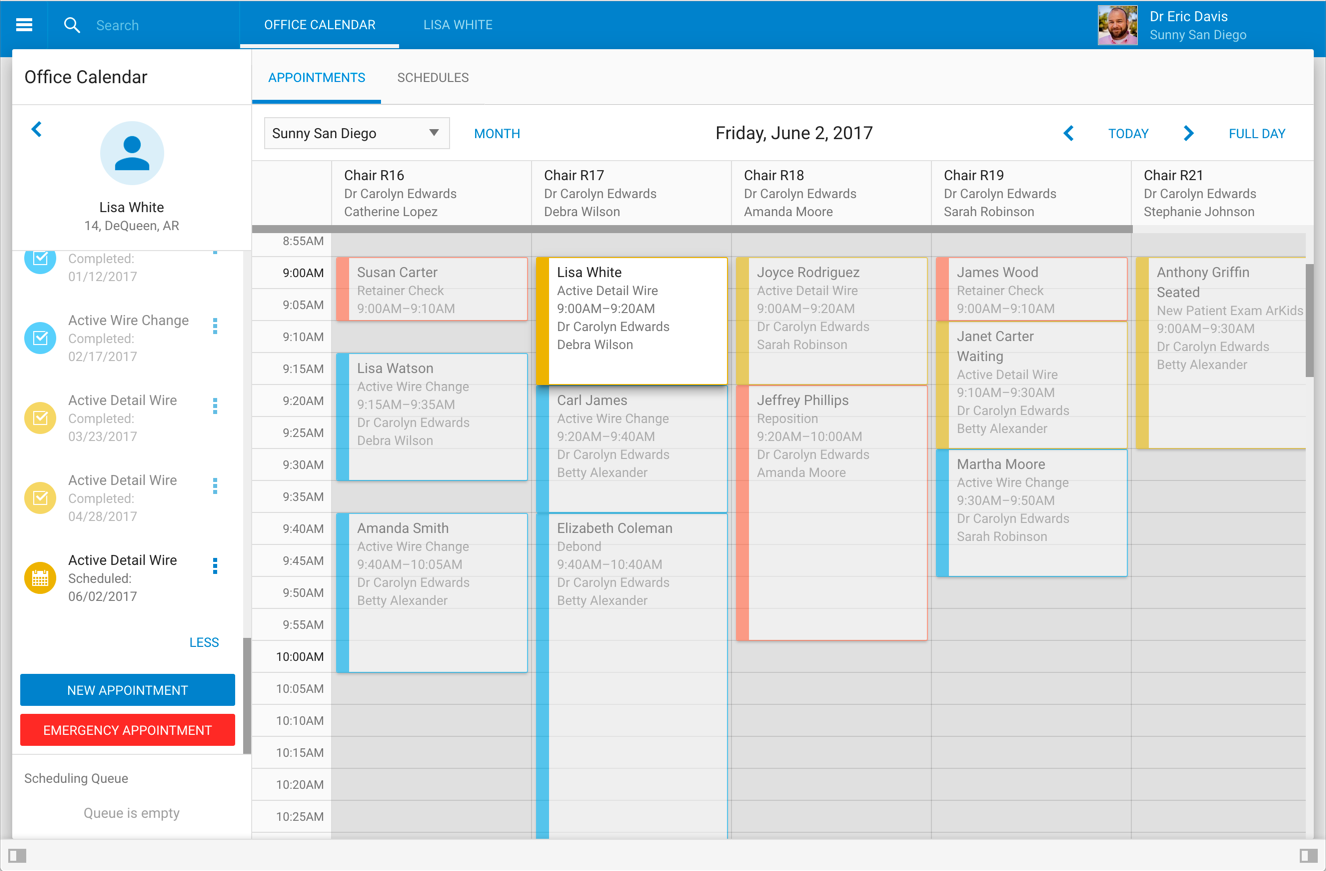Toggle right panel using bottom-right icon
This screenshot has width=1326, height=871.
[x=1308, y=855]
